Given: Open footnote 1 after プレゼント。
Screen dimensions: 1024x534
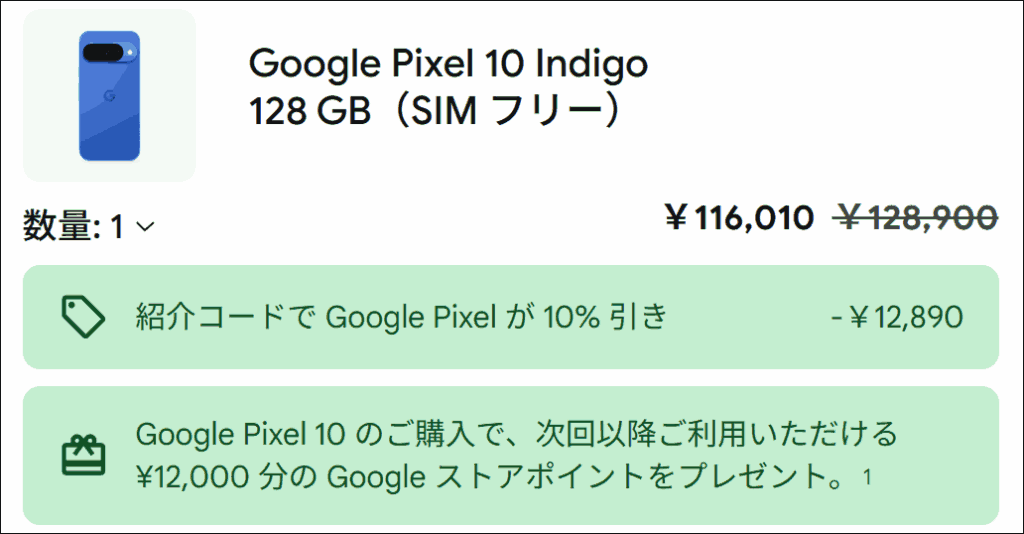Looking at the screenshot, I should 866,477.
